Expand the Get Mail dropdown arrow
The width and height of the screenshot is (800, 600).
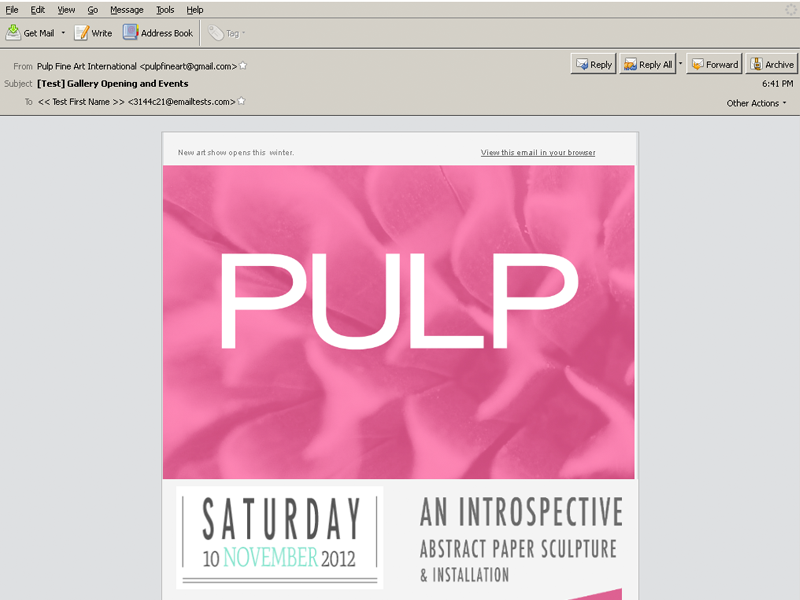point(63,33)
